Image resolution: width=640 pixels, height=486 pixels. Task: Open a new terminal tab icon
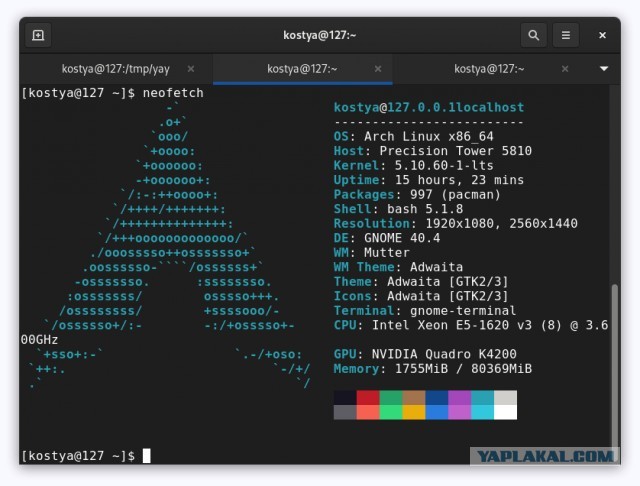(x=38, y=35)
